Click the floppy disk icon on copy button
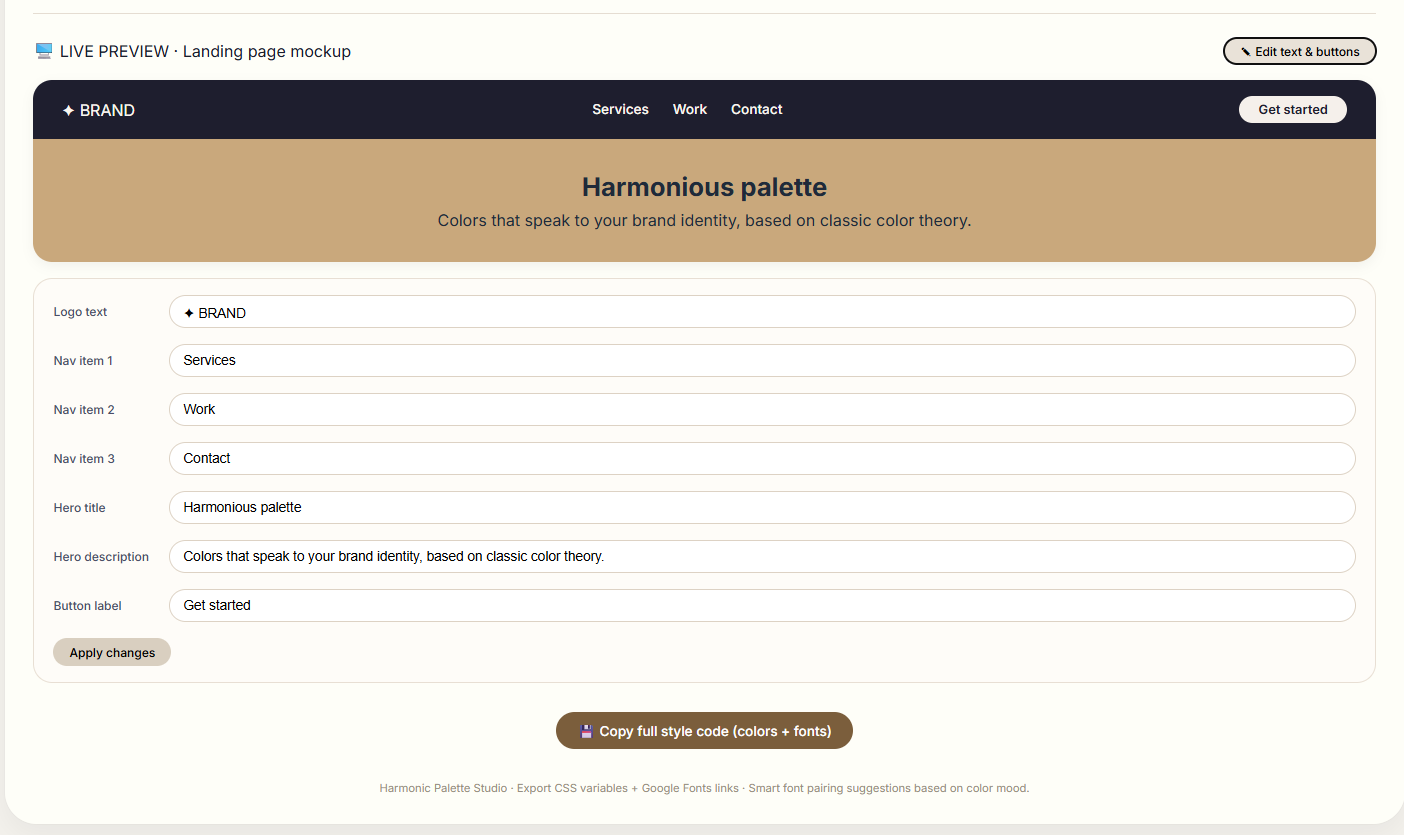This screenshot has width=1404, height=835. (586, 731)
